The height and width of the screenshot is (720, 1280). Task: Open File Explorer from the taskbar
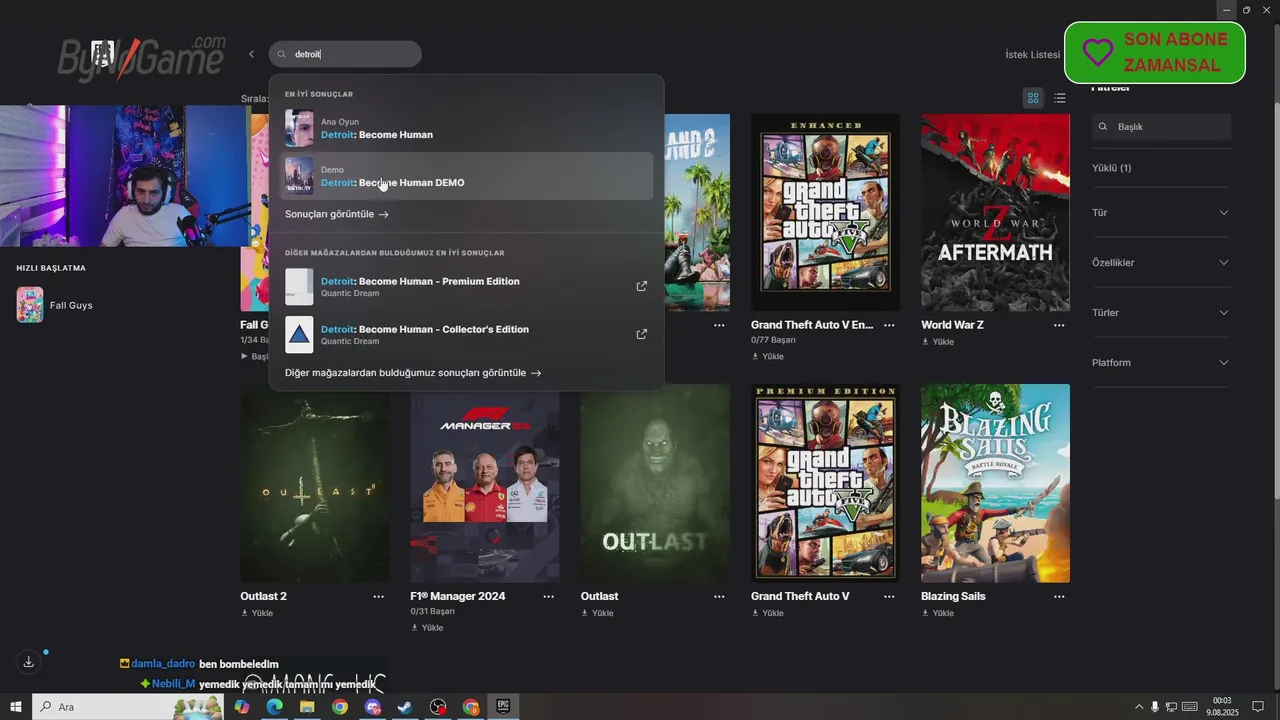(307, 707)
